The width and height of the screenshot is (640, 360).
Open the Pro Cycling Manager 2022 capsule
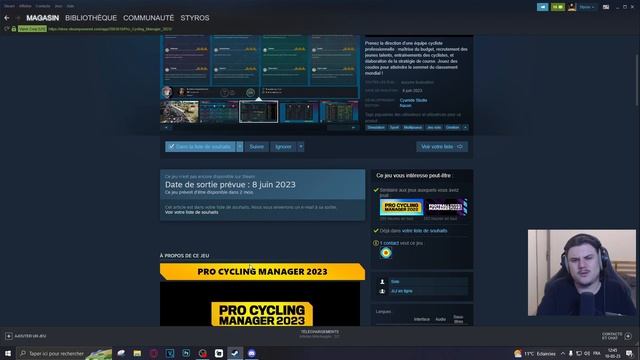click(401, 207)
